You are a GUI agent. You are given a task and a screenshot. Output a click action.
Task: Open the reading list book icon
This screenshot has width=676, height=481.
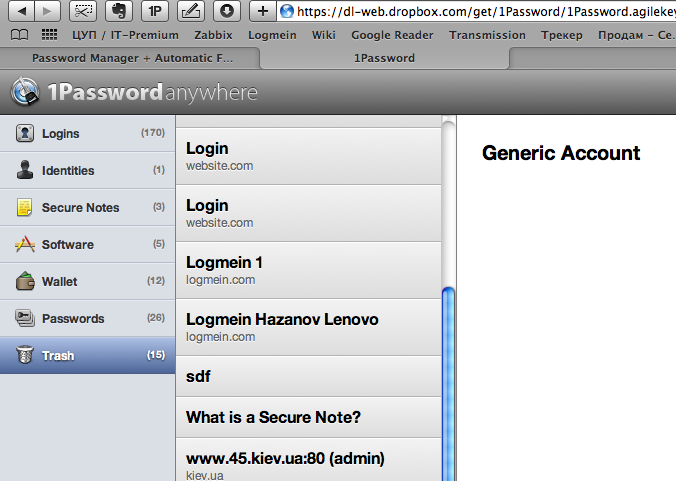19,35
